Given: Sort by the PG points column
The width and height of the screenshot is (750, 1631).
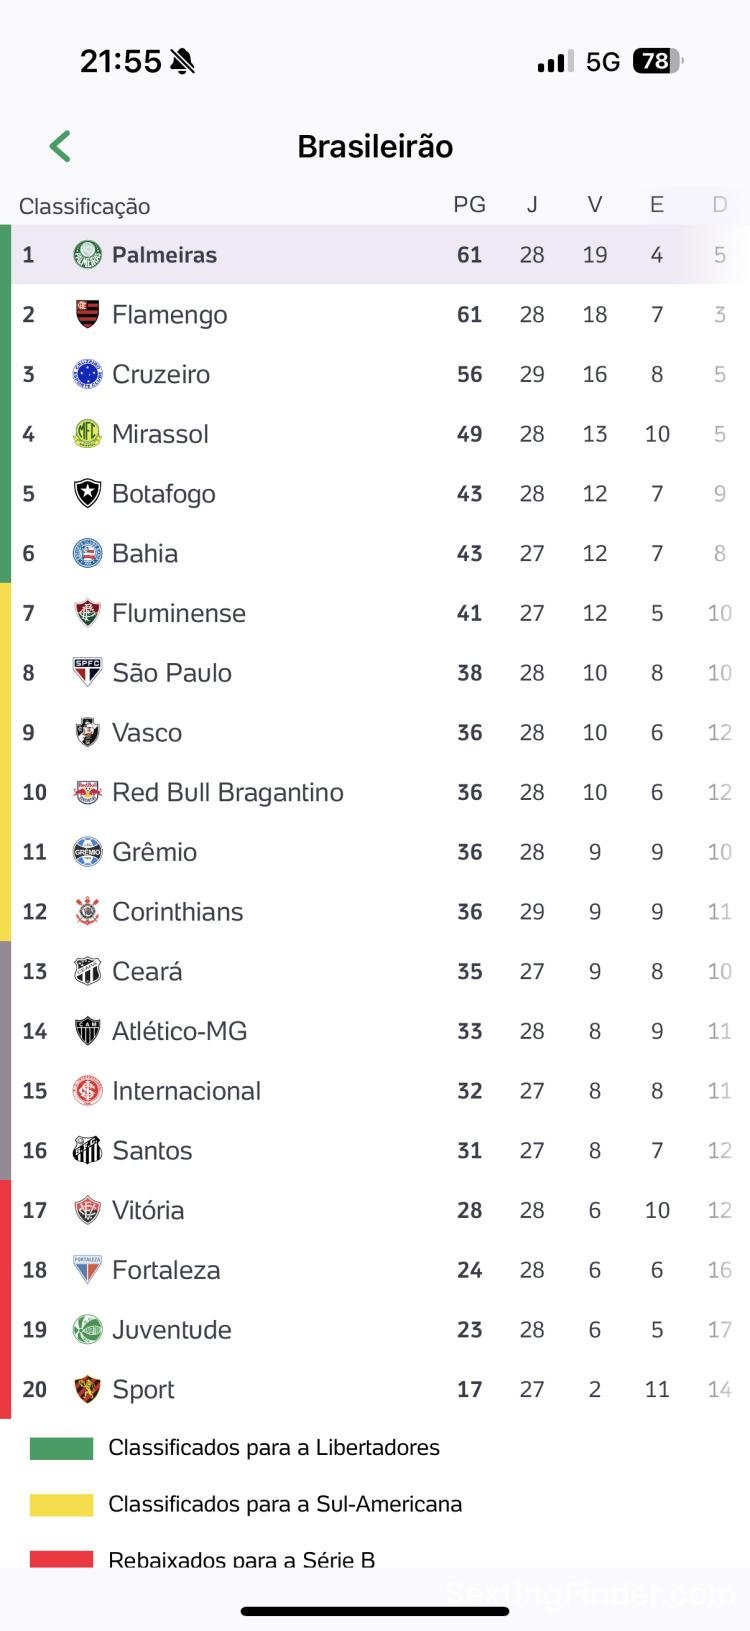Looking at the screenshot, I should 469,205.
